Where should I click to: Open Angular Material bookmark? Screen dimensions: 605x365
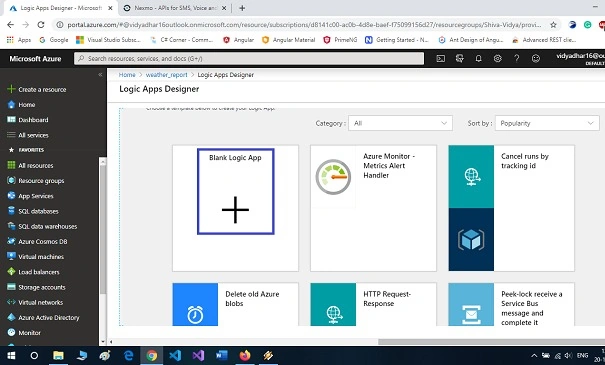(288, 40)
